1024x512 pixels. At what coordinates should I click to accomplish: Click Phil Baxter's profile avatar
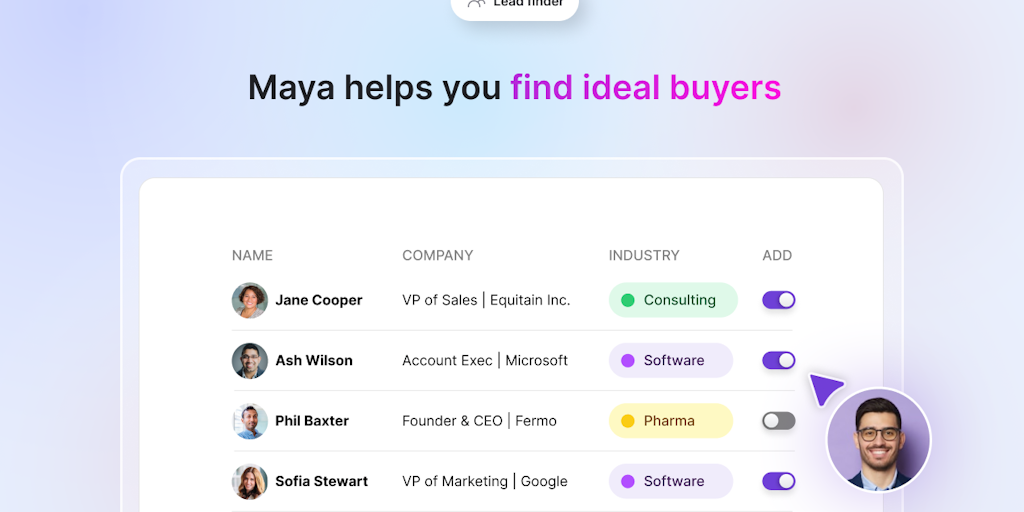pos(249,421)
